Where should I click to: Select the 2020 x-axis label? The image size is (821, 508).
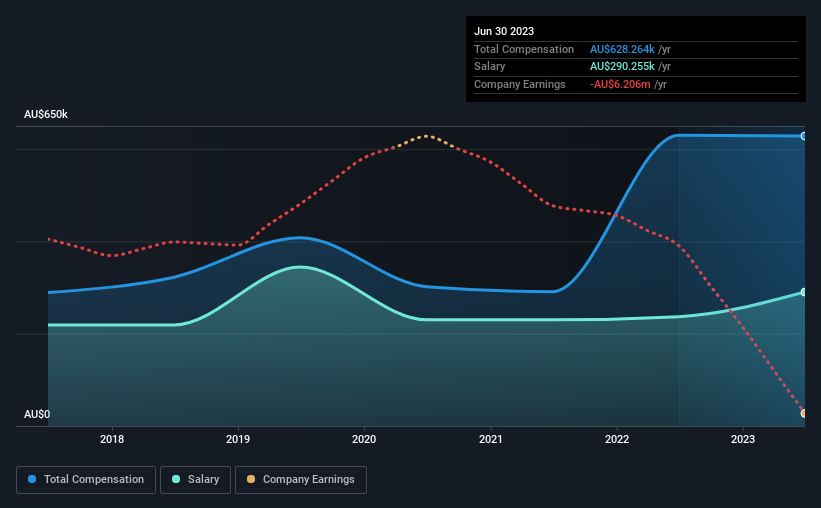coord(364,439)
